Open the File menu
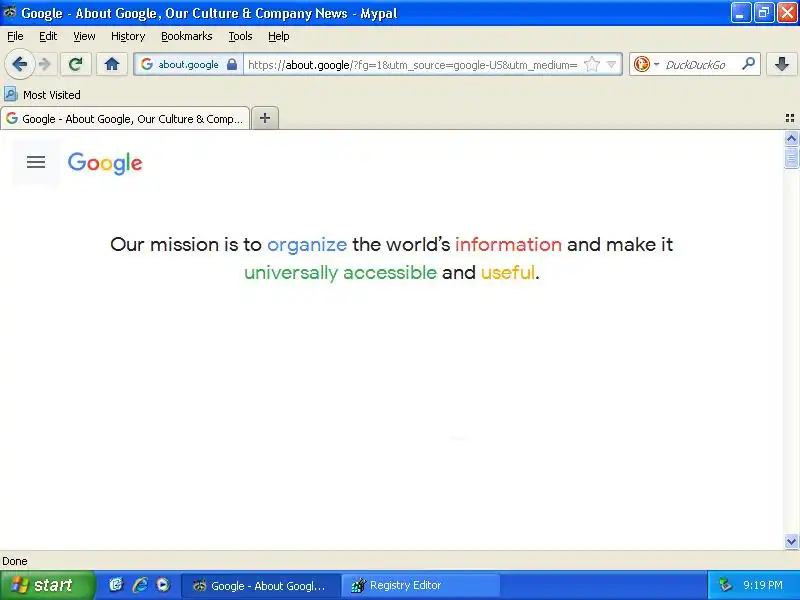 click(15, 36)
